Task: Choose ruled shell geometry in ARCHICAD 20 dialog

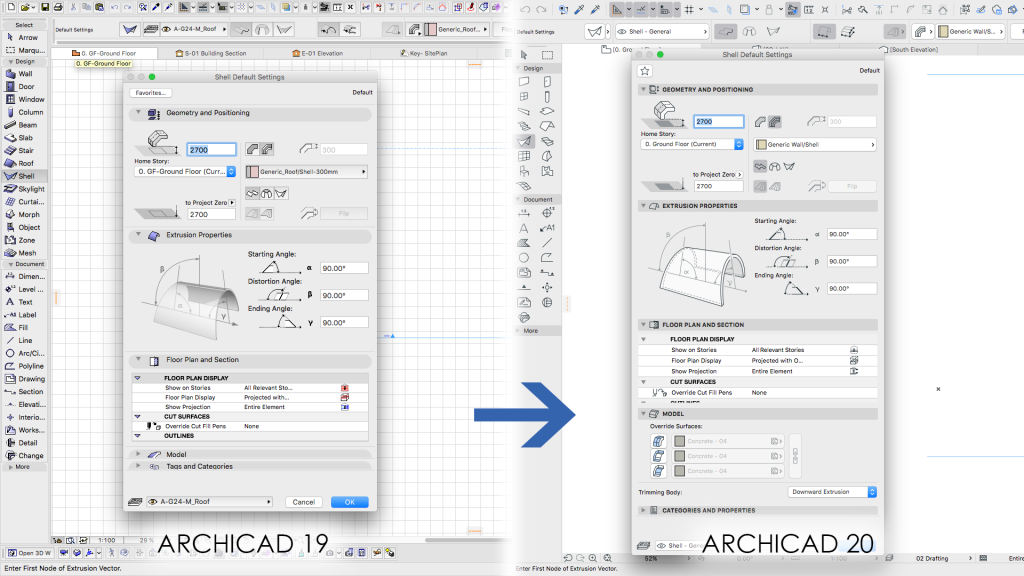Action: (789, 167)
